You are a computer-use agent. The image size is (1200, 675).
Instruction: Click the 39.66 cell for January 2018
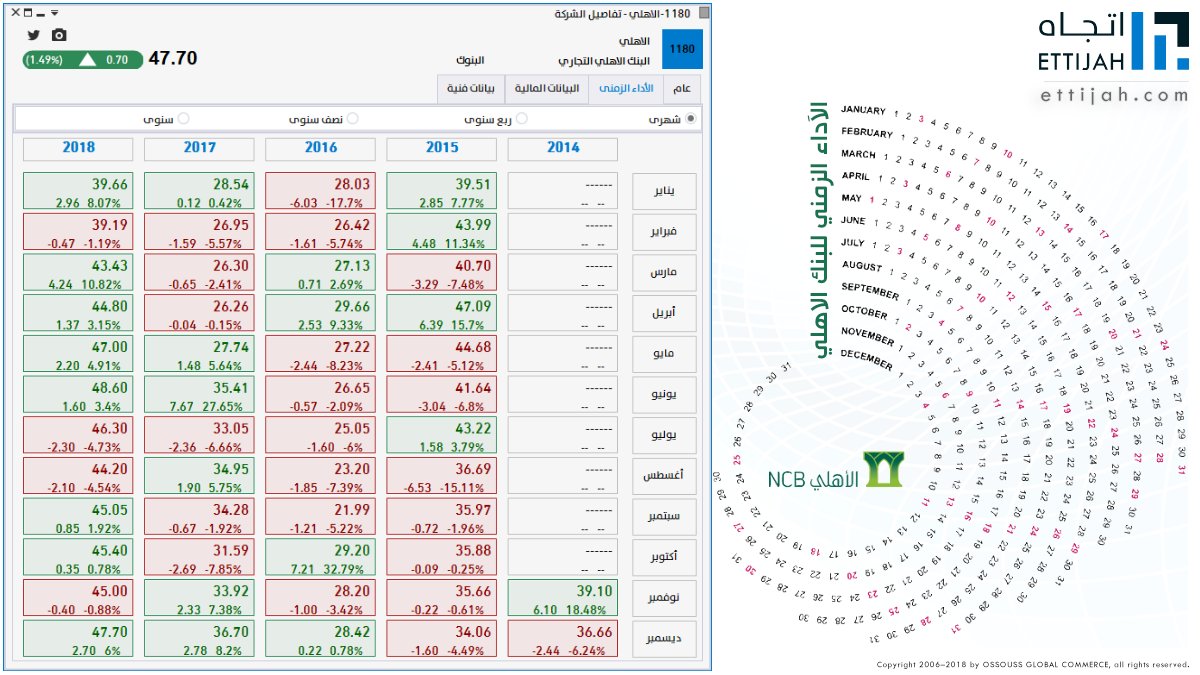pyautogui.click(x=78, y=192)
